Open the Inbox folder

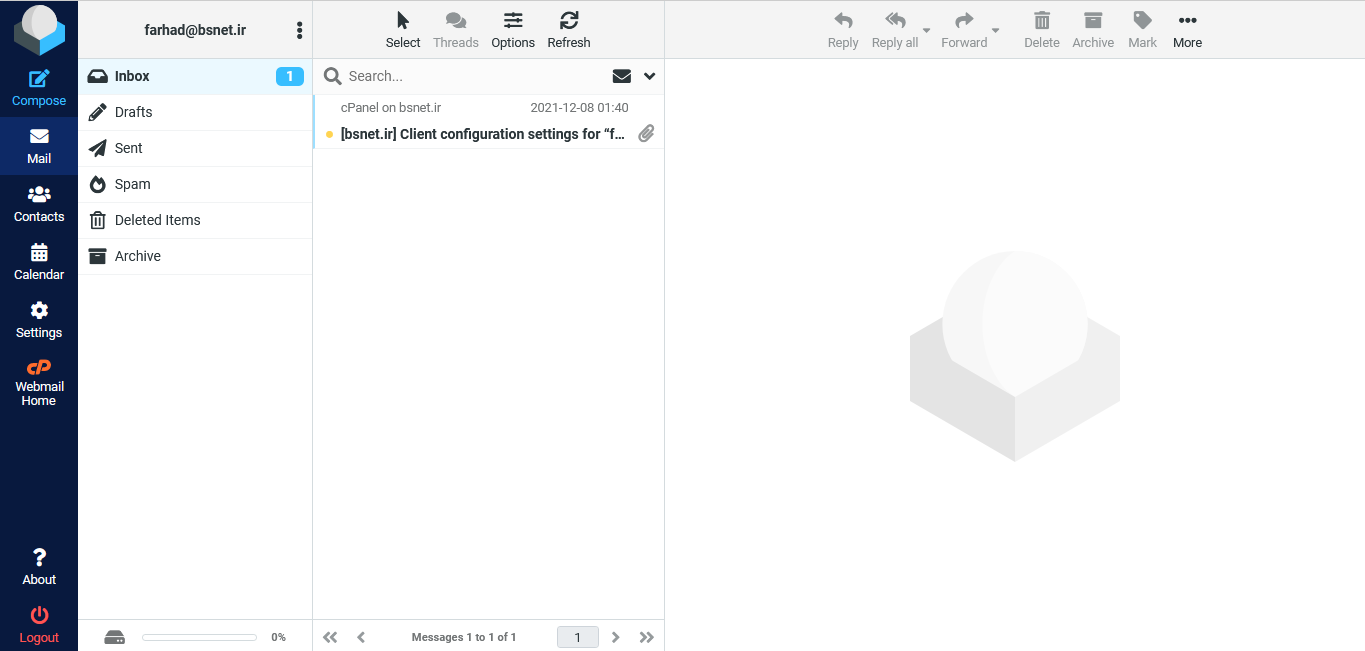click(195, 76)
